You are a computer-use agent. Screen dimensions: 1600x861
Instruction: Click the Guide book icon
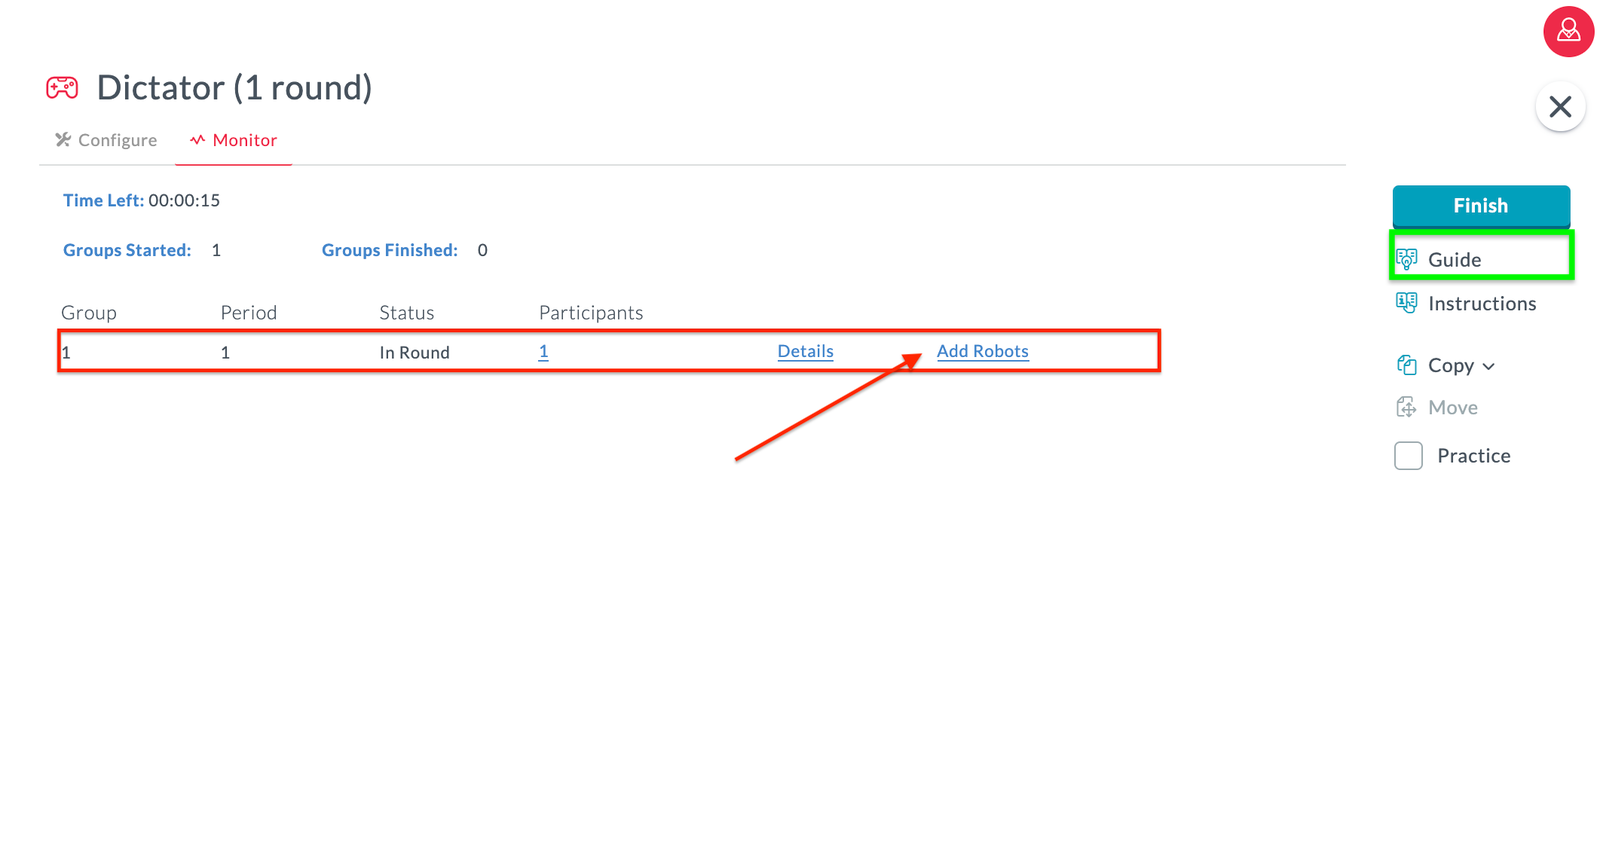click(x=1406, y=259)
